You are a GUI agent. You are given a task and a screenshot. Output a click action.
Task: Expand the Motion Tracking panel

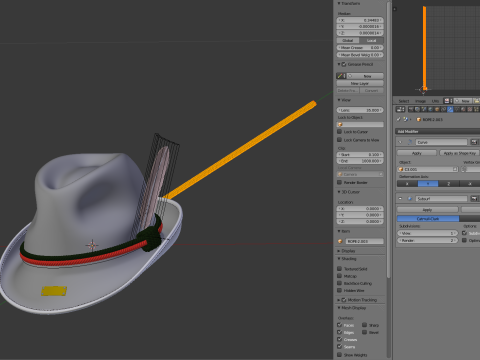(339, 300)
